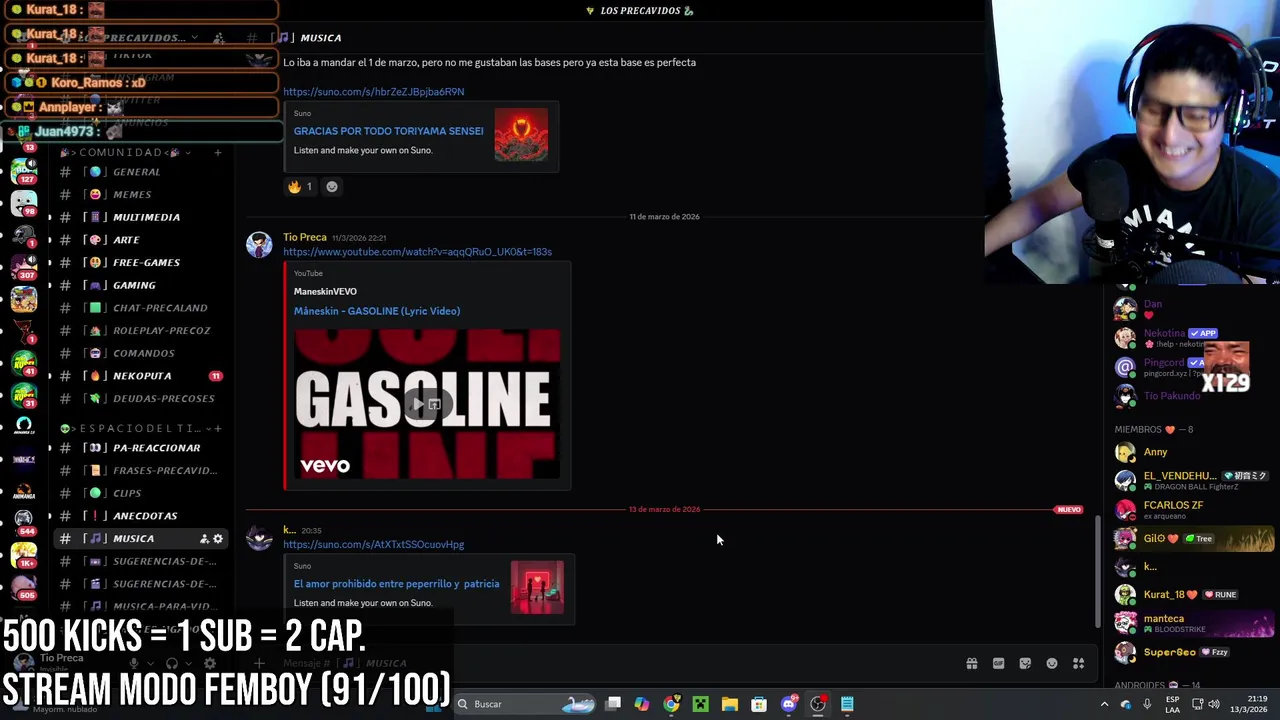Click the ManeskinVEVO channel name

325,291
